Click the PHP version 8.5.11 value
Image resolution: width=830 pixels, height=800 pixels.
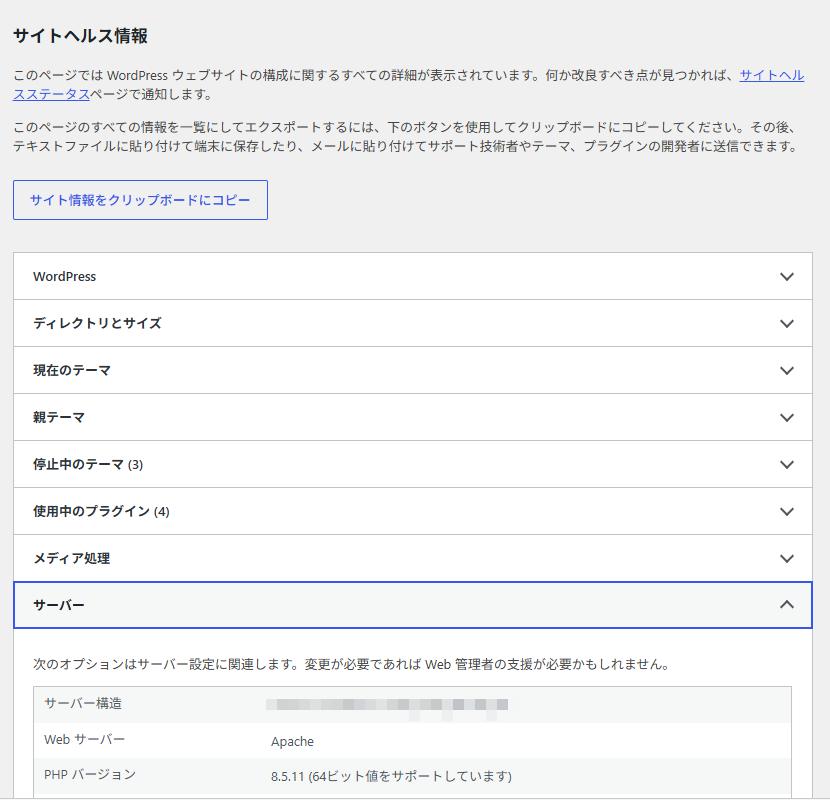tap(391, 777)
